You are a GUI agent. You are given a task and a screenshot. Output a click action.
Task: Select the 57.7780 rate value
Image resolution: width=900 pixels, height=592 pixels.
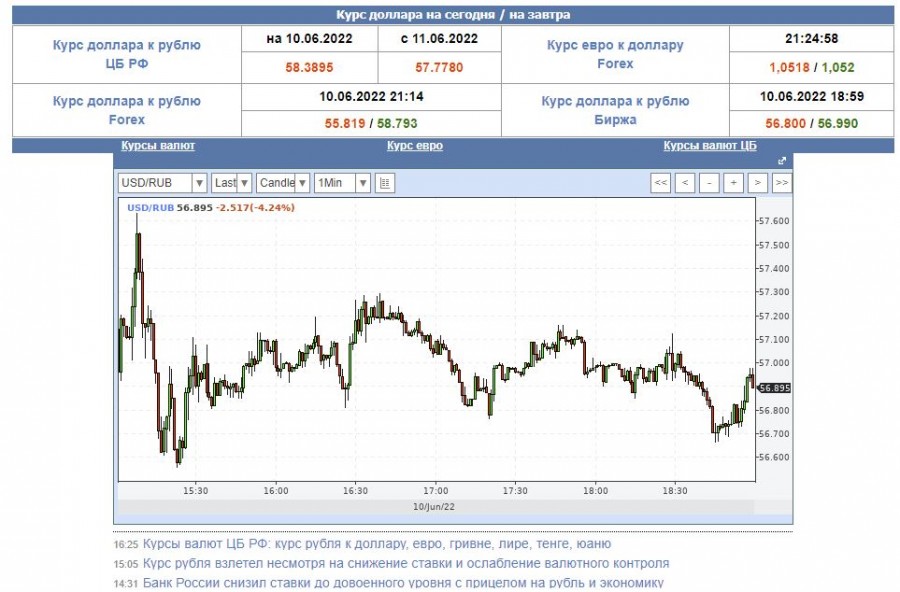[439, 68]
